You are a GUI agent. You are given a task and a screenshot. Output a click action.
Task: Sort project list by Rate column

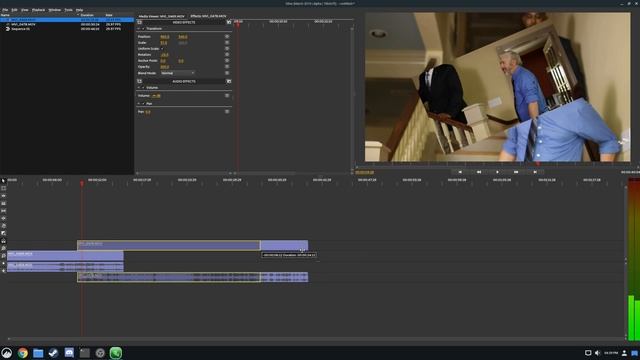(119, 15)
